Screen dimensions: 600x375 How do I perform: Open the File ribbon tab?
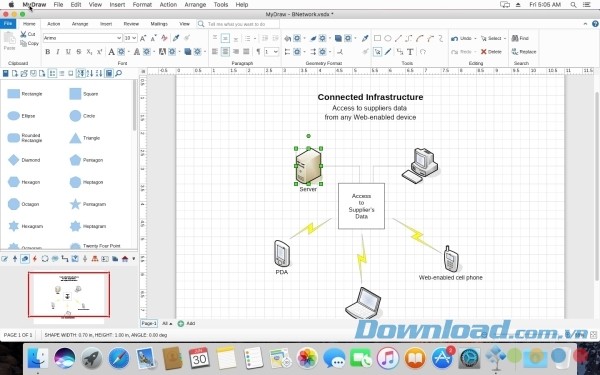[x=8, y=24]
